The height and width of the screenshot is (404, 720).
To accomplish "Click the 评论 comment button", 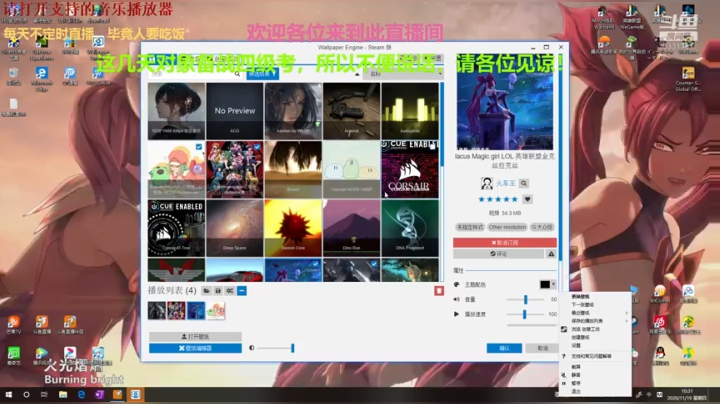I will (x=499, y=254).
